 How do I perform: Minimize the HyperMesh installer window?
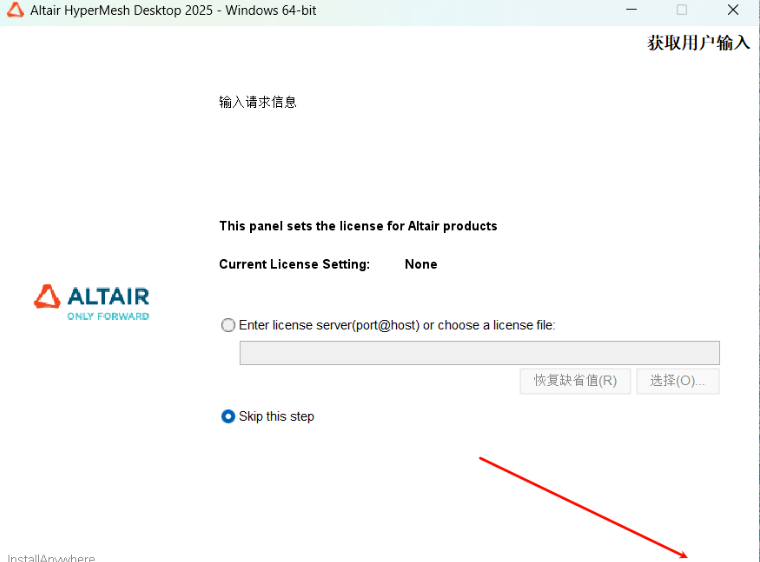(x=631, y=10)
